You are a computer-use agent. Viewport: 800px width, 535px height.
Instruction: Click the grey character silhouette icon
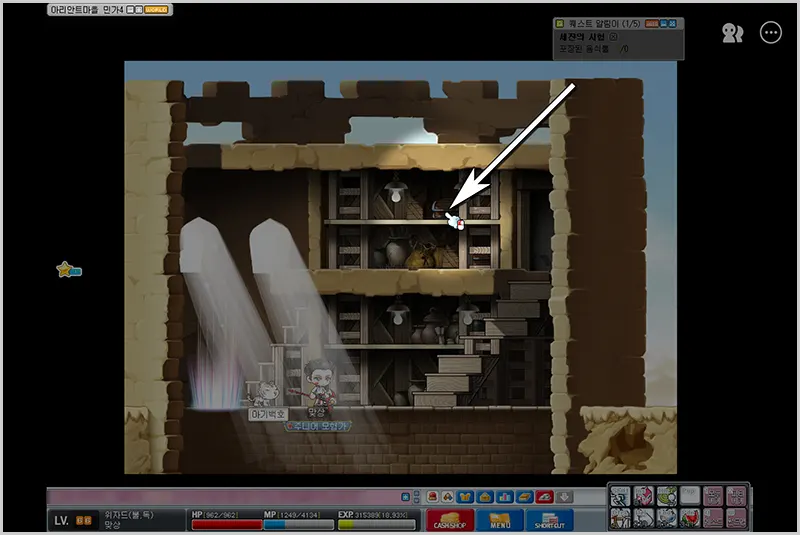(x=732, y=33)
